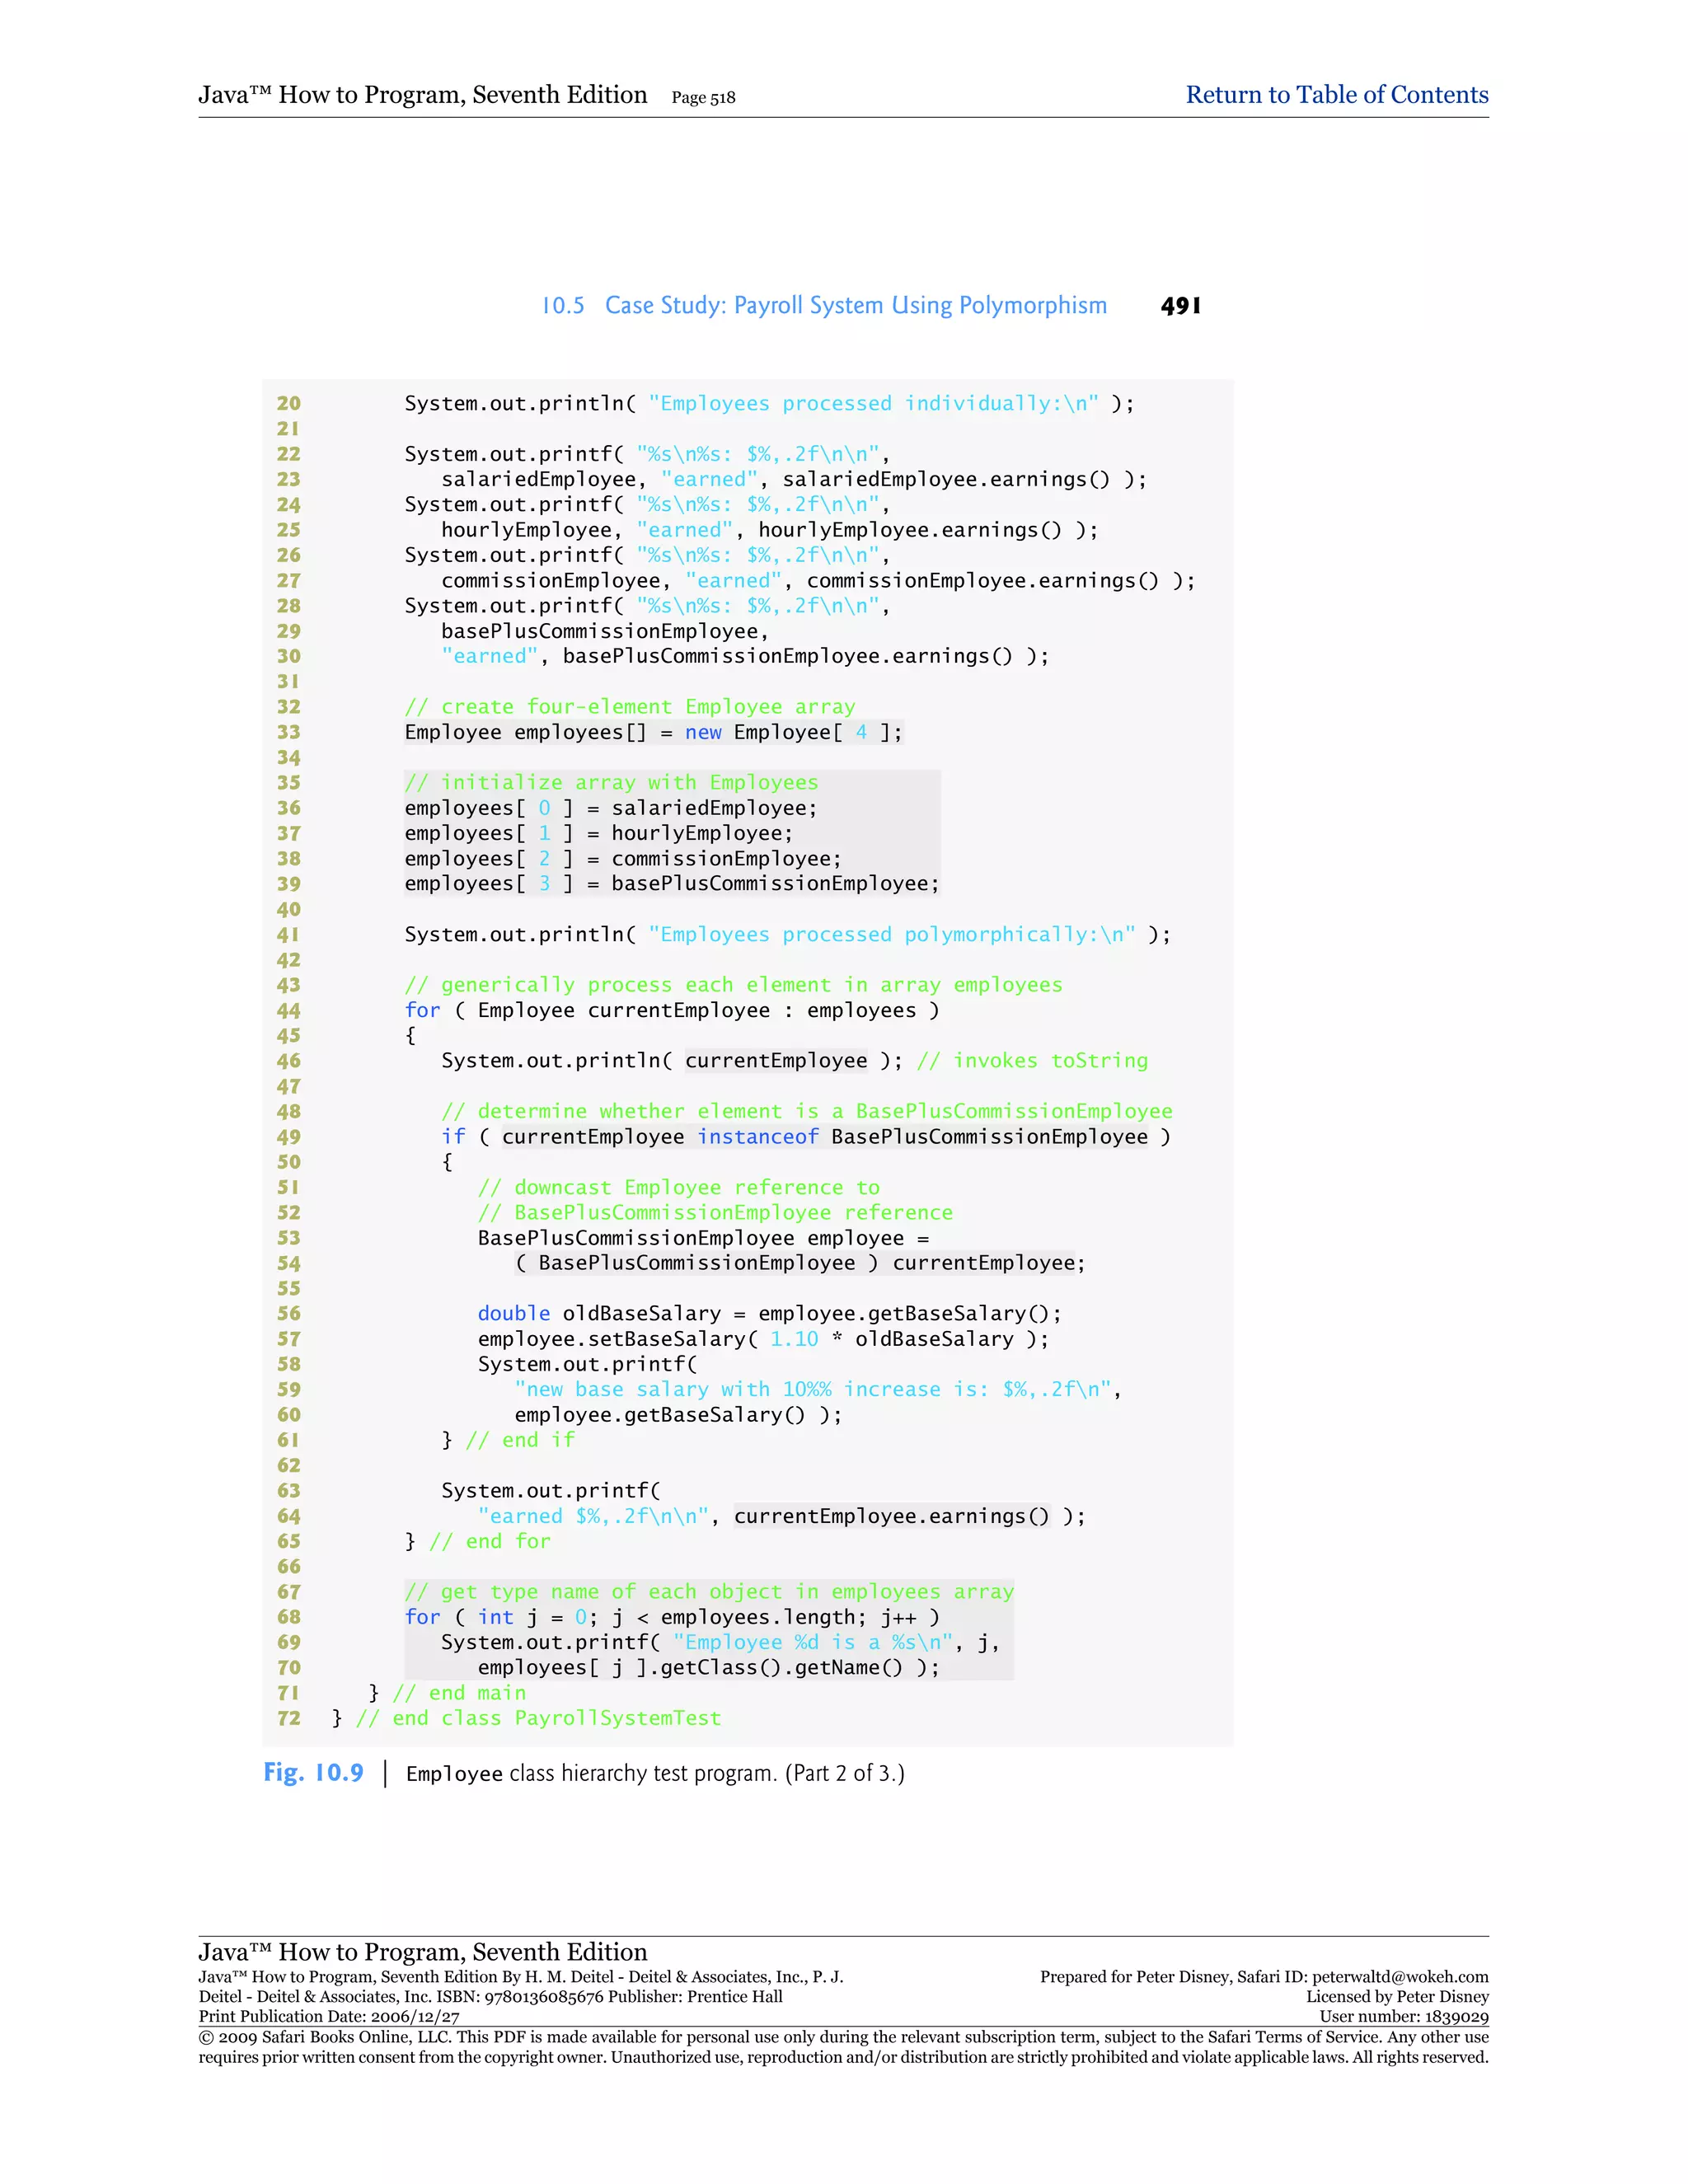
Task: Click the footer title Java How to Program
Action: (422, 1952)
